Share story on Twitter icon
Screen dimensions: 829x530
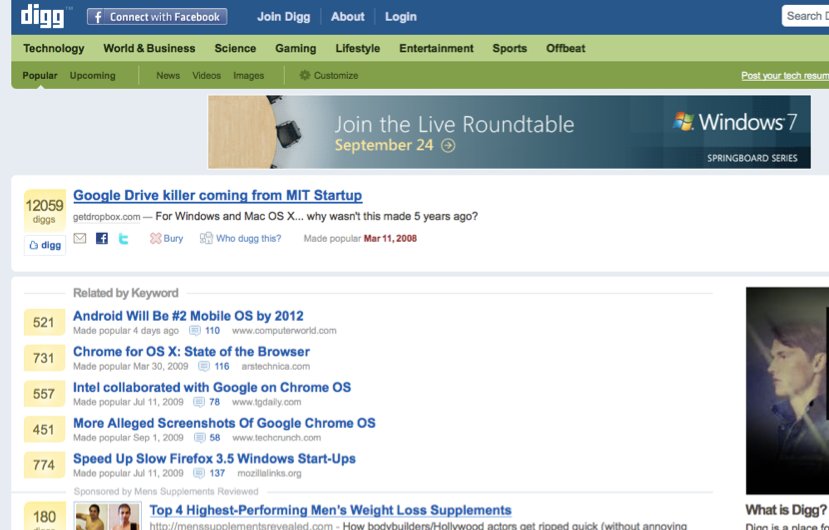coord(123,239)
